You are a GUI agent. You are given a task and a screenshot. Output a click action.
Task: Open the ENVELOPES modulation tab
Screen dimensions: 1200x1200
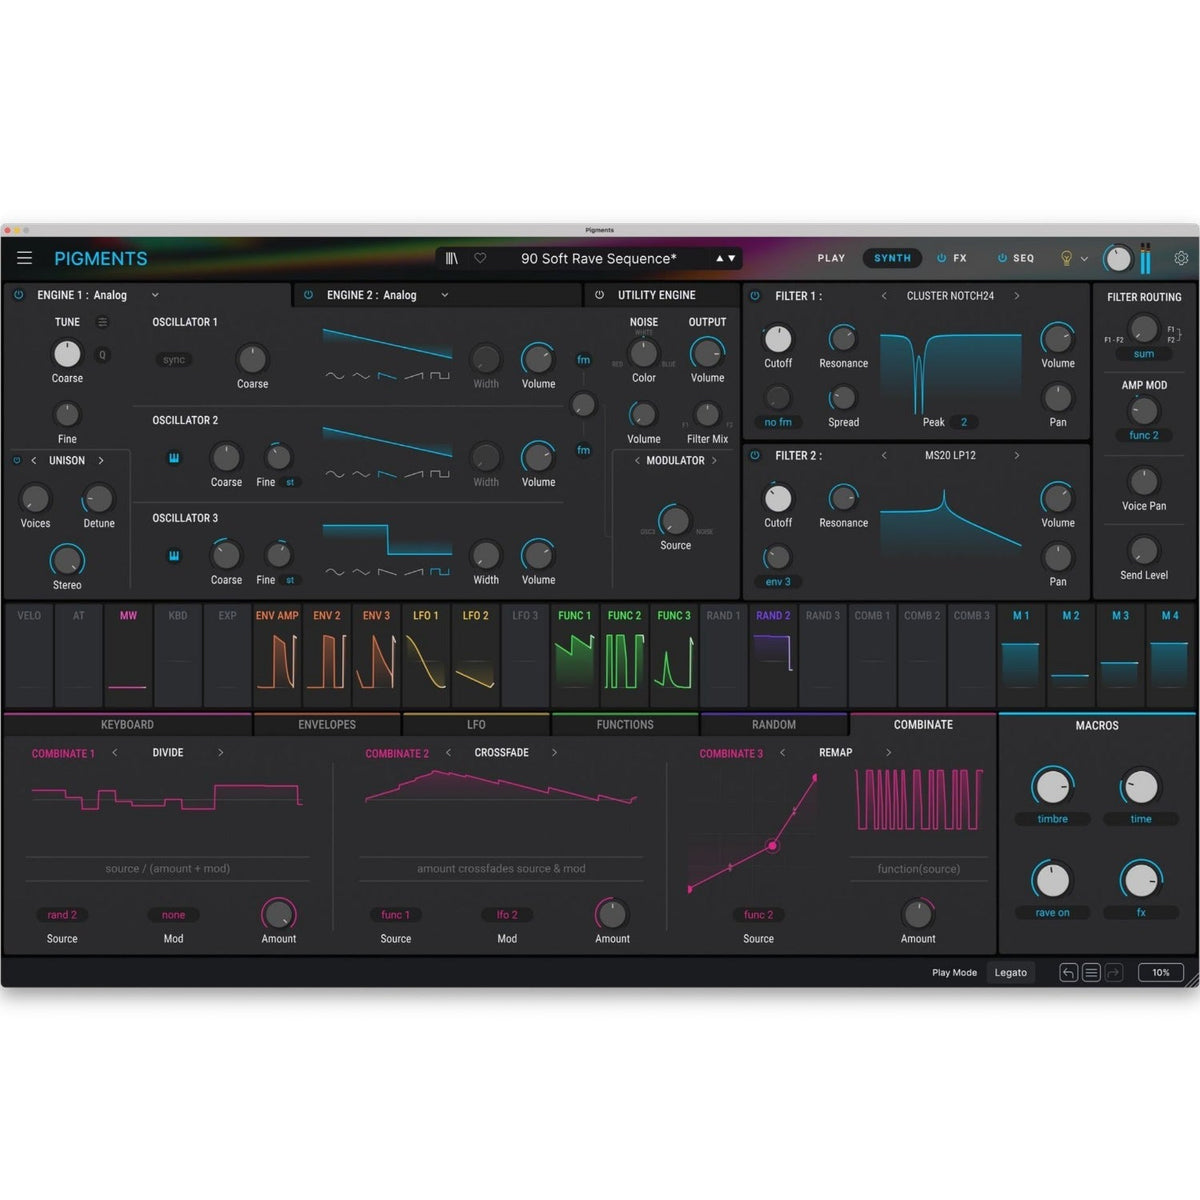327,725
